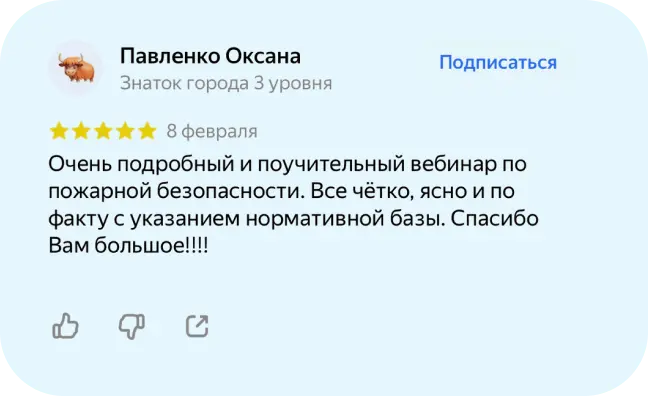Click the review line starting with Очень подробный
648x396 pixels.
point(288,164)
